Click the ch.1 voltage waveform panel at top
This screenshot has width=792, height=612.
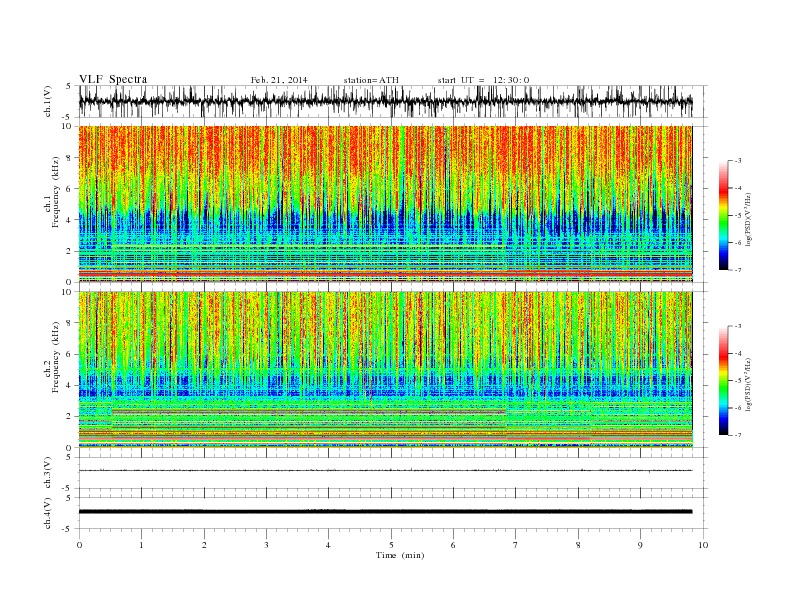click(393, 101)
